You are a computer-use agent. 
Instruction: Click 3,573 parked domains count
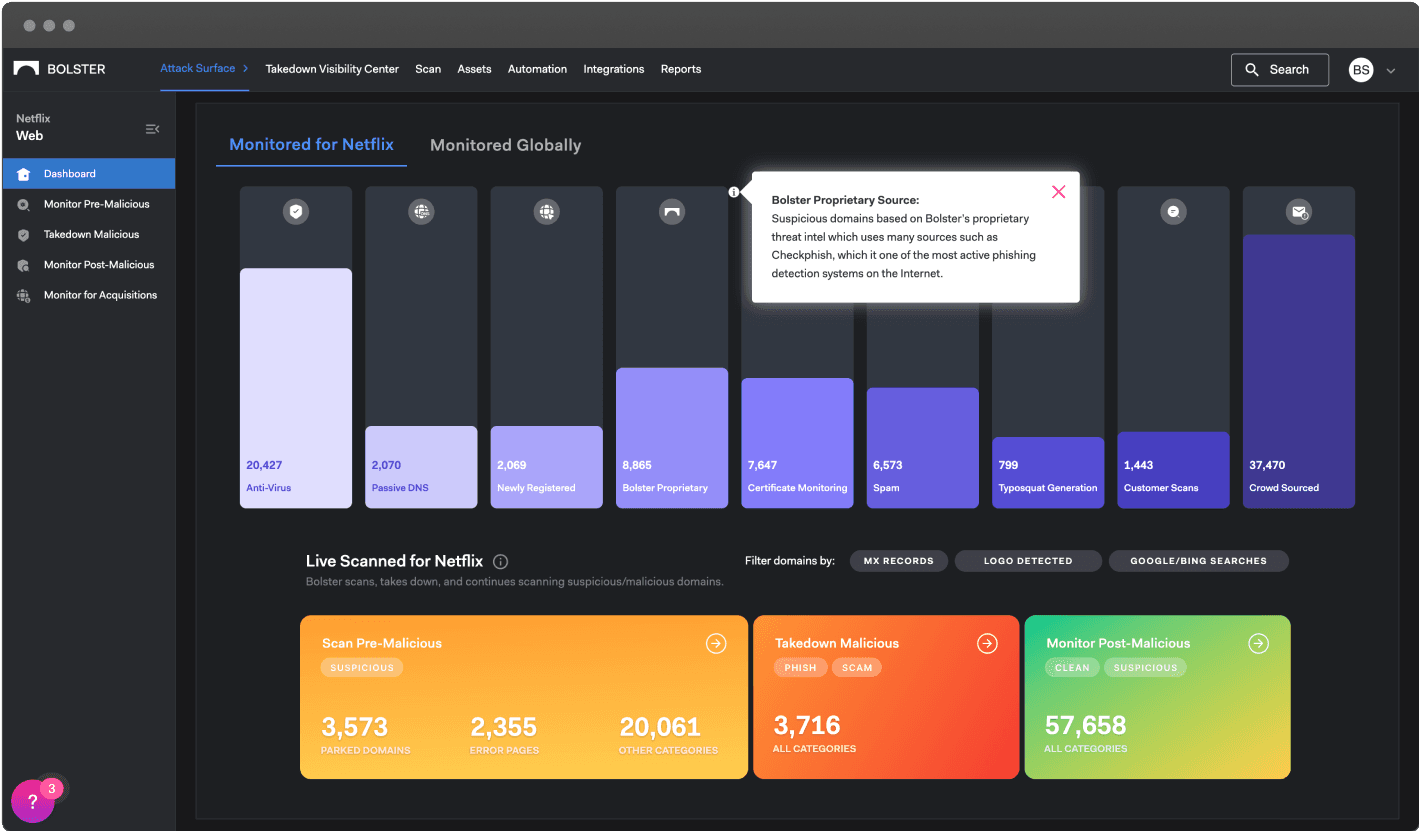coord(354,727)
